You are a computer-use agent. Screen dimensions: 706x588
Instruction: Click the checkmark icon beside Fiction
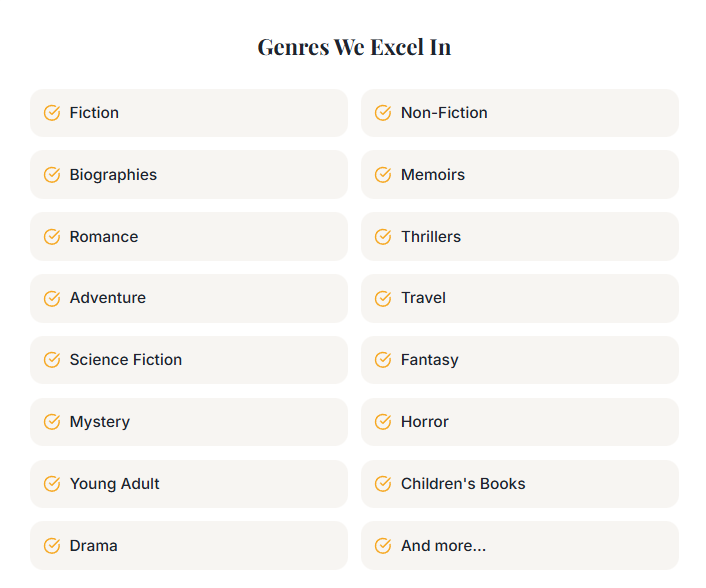pyautogui.click(x=52, y=113)
